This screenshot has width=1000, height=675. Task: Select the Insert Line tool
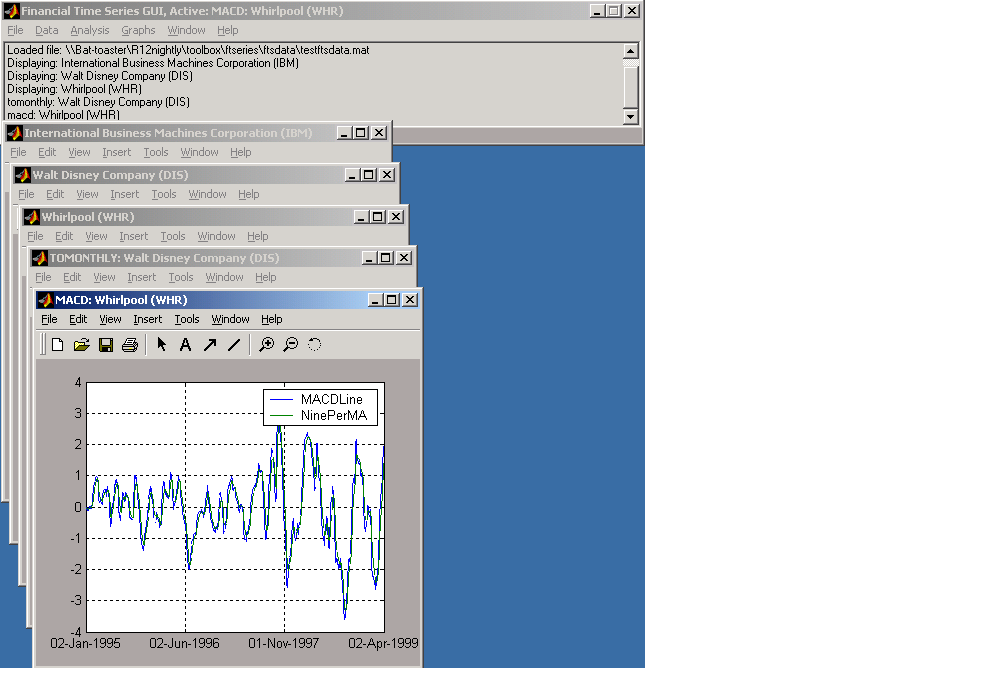pyautogui.click(x=234, y=345)
